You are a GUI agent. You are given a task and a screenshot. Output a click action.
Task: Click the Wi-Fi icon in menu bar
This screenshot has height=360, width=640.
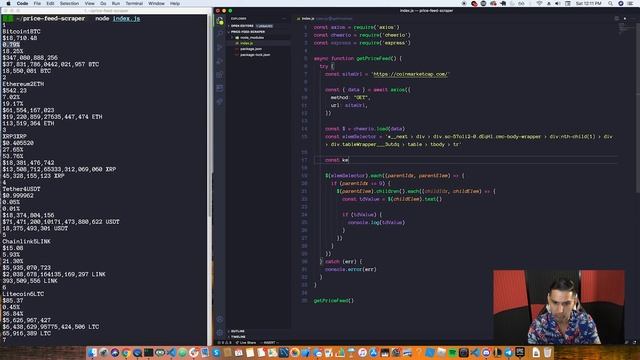(539, 3)
